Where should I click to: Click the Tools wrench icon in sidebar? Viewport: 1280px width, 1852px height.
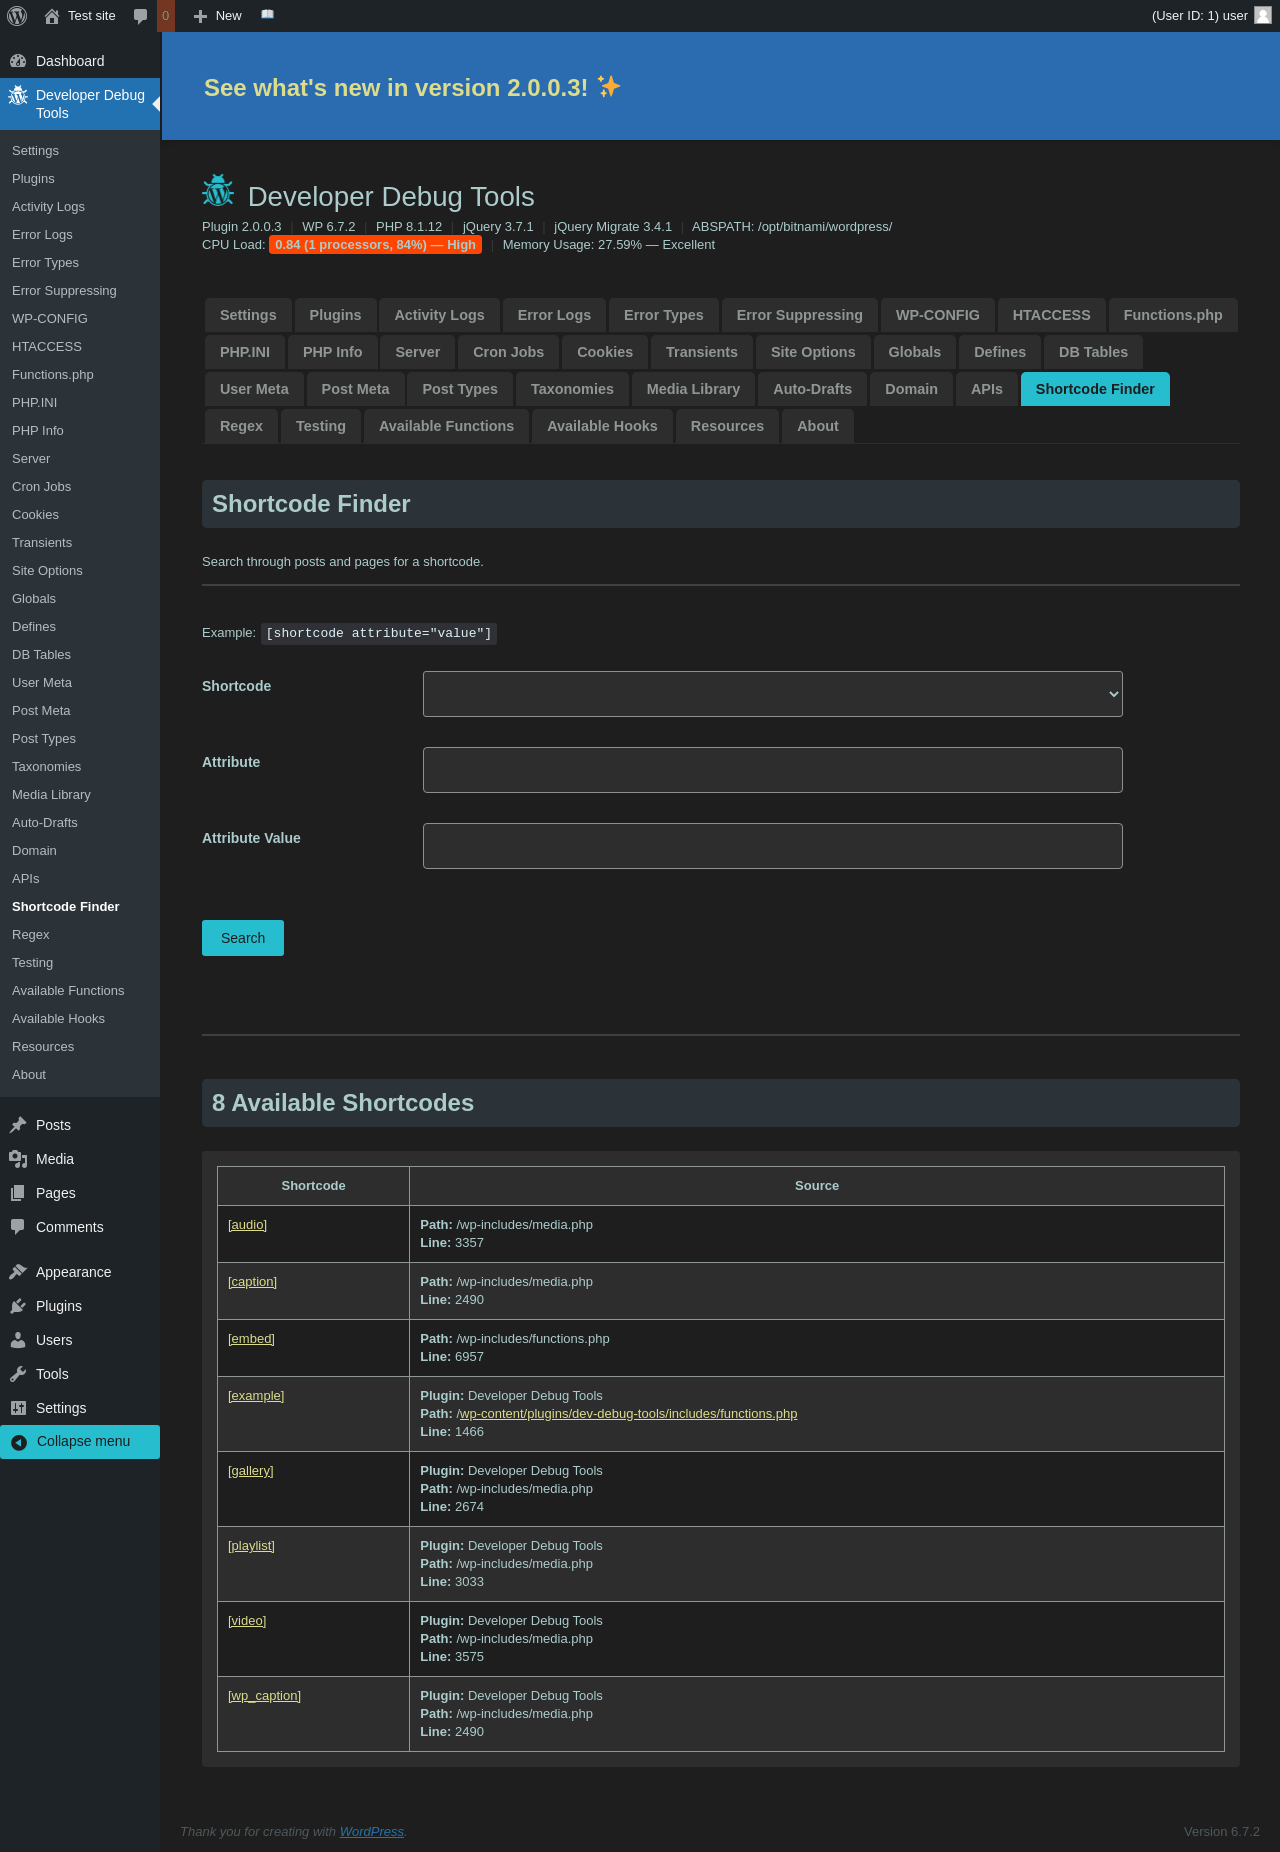[18, 1374]
